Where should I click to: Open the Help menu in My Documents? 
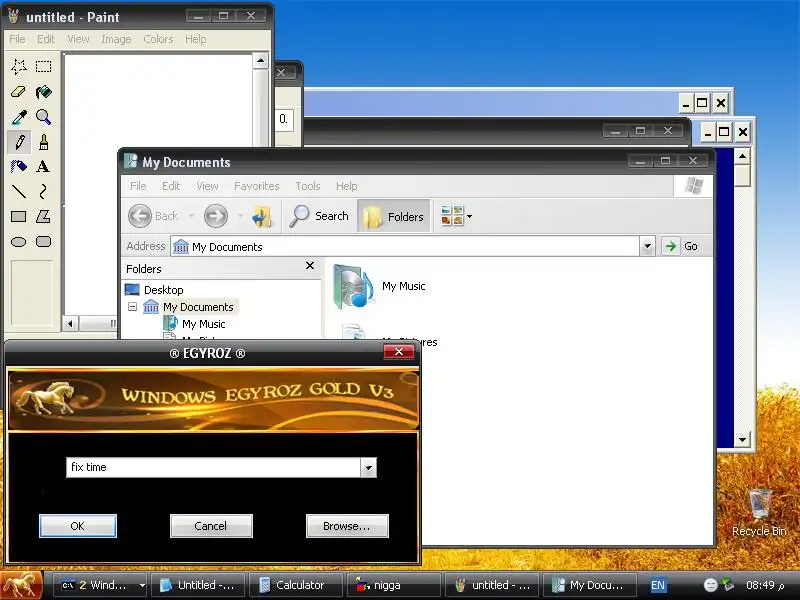coord(346,186)
